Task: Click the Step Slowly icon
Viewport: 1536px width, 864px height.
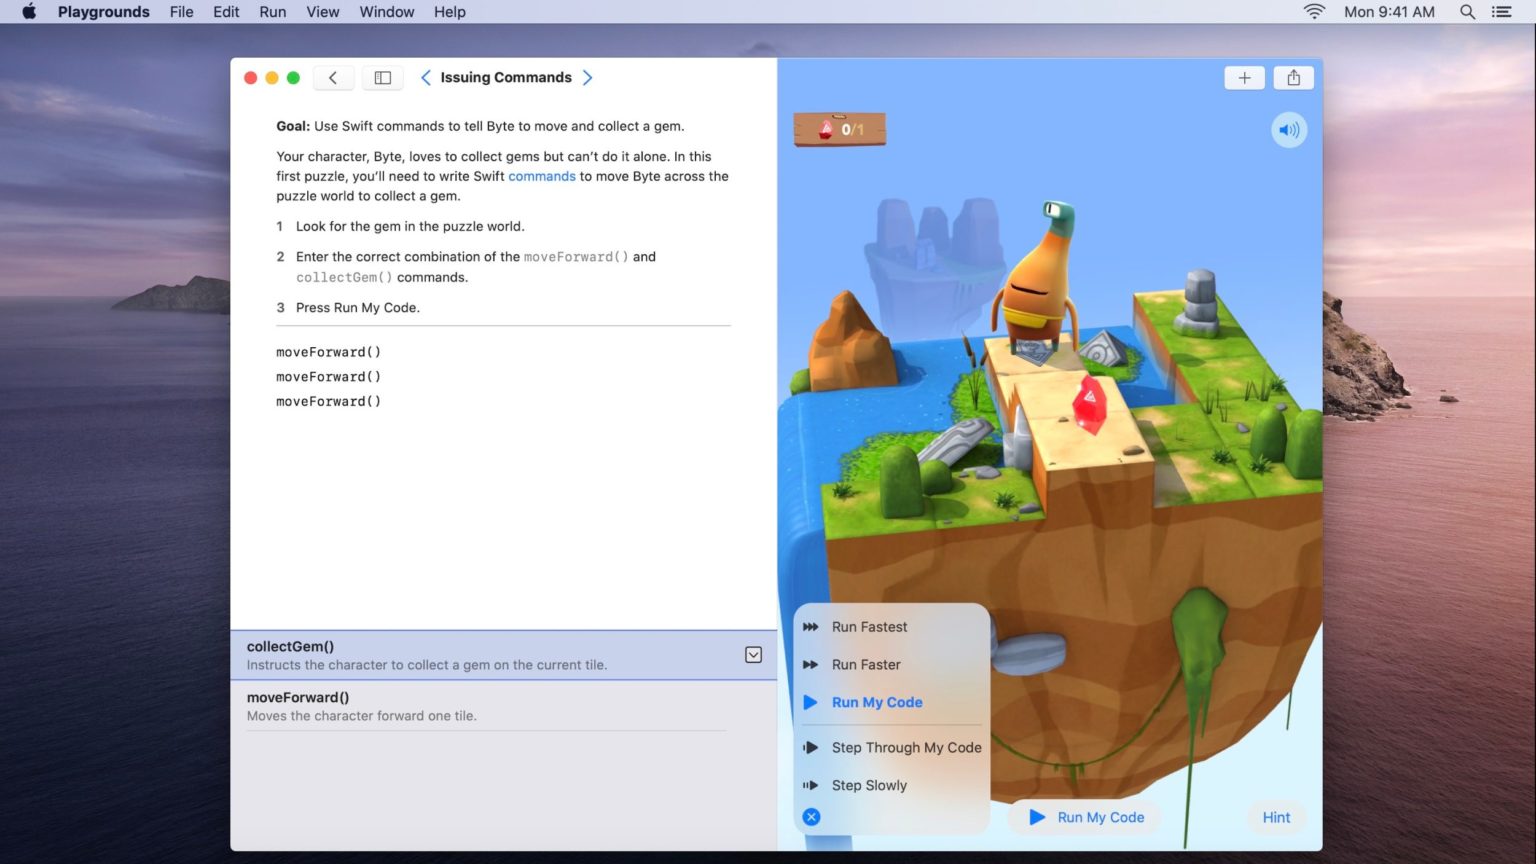Action: (811, 785)
